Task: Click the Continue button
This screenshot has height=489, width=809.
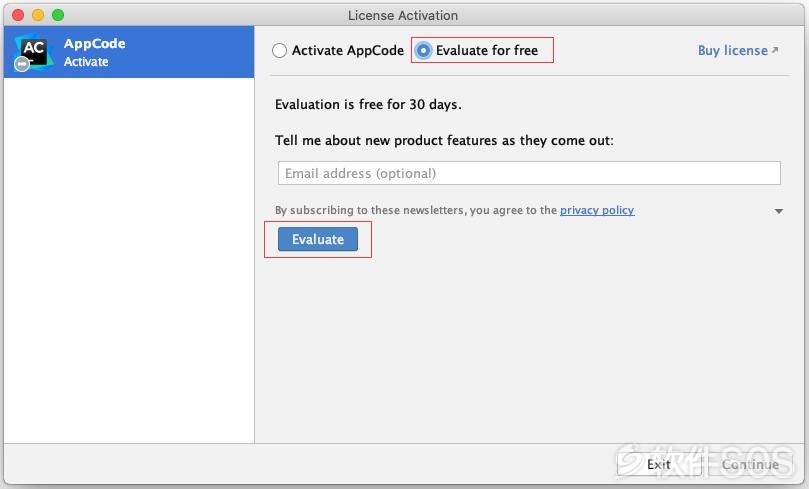Action: pos(750,464)
